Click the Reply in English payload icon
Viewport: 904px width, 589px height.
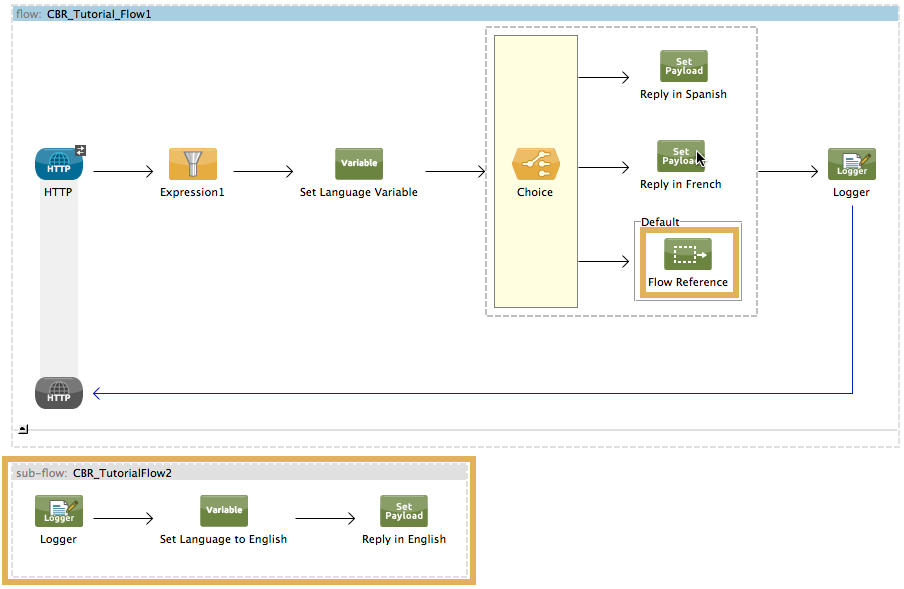click(x=404, y=511)
